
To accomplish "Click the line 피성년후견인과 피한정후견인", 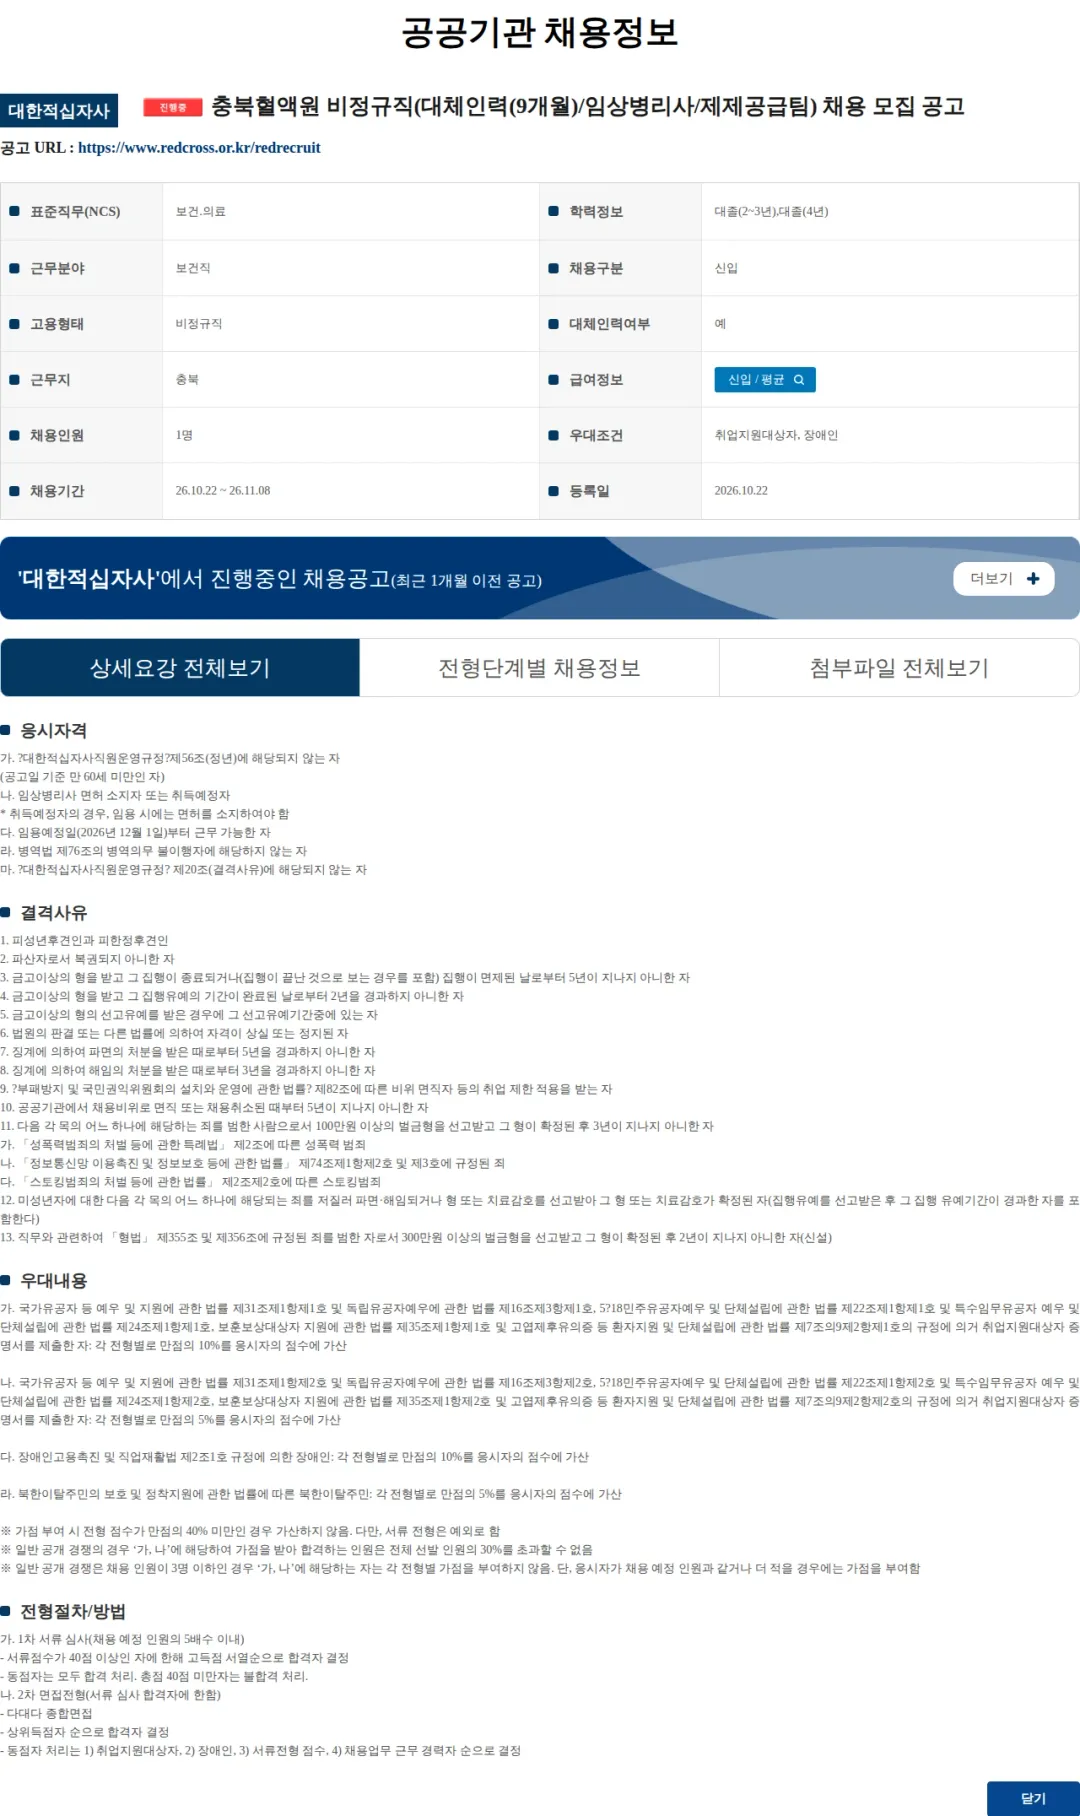I will point(84,941).
